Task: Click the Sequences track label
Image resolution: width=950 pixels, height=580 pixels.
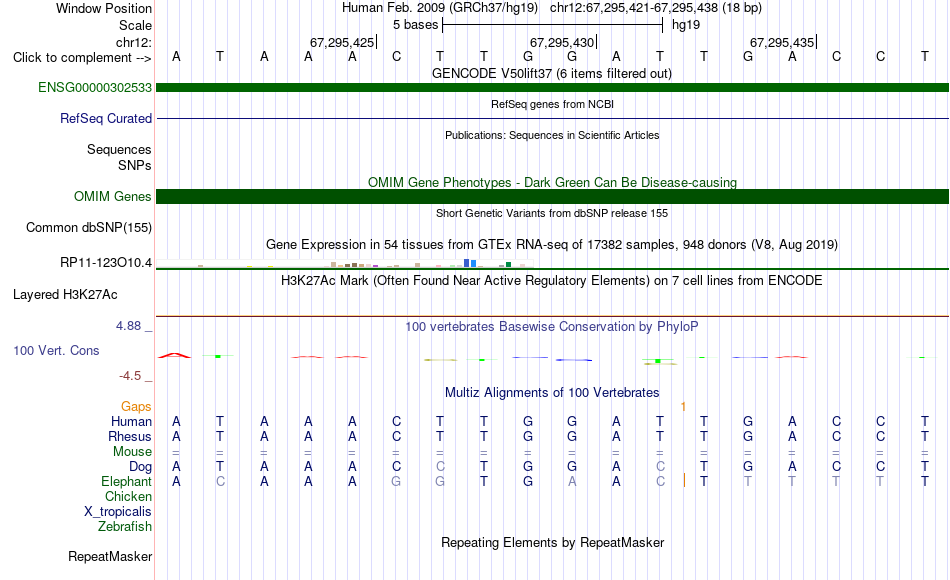Action: (119, 150)
